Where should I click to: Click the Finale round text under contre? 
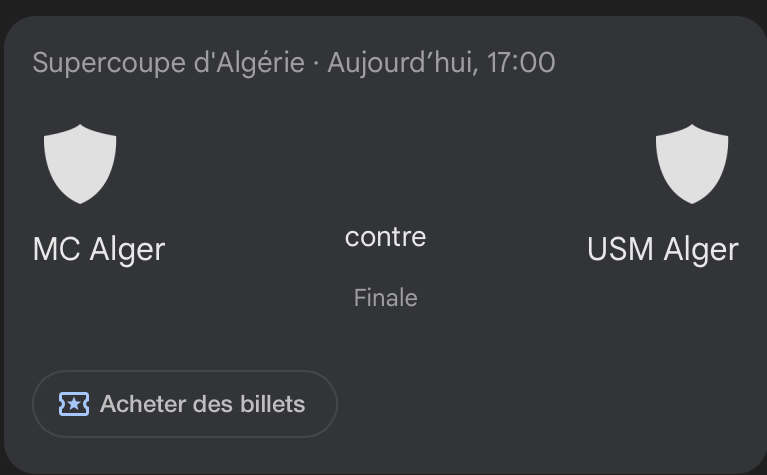(385, 298)
